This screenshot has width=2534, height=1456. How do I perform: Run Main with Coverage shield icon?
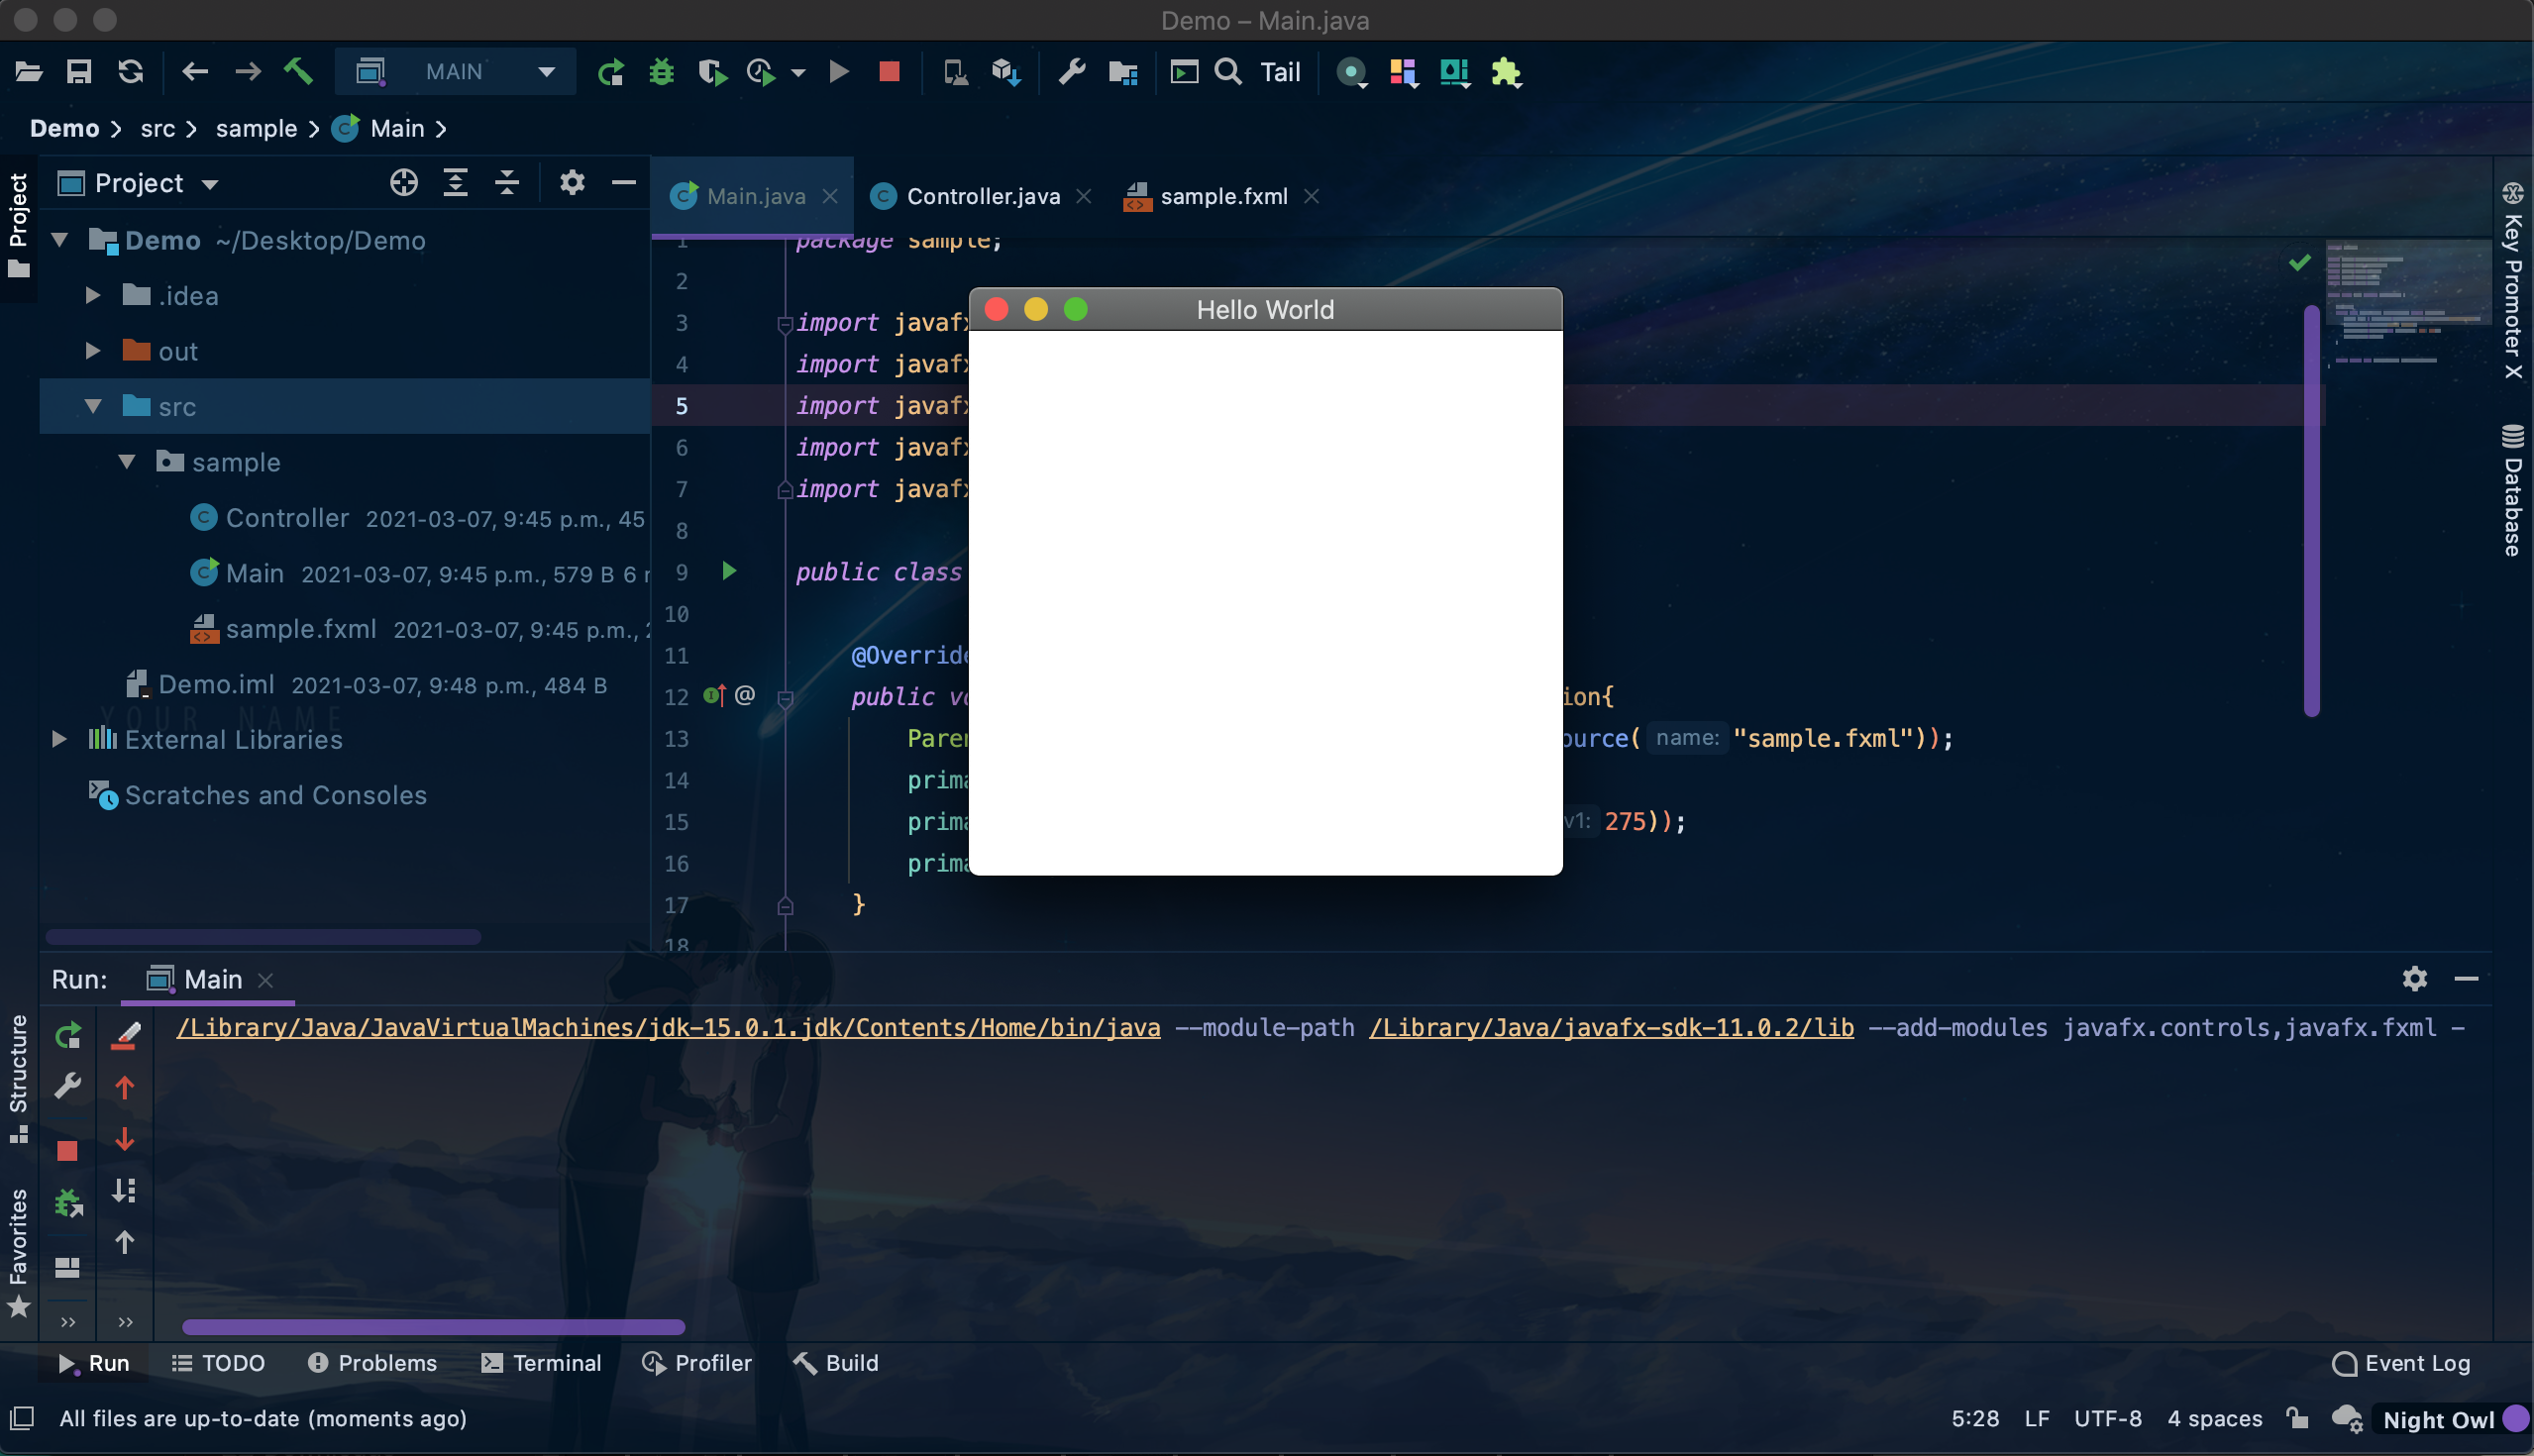(712, 72)
